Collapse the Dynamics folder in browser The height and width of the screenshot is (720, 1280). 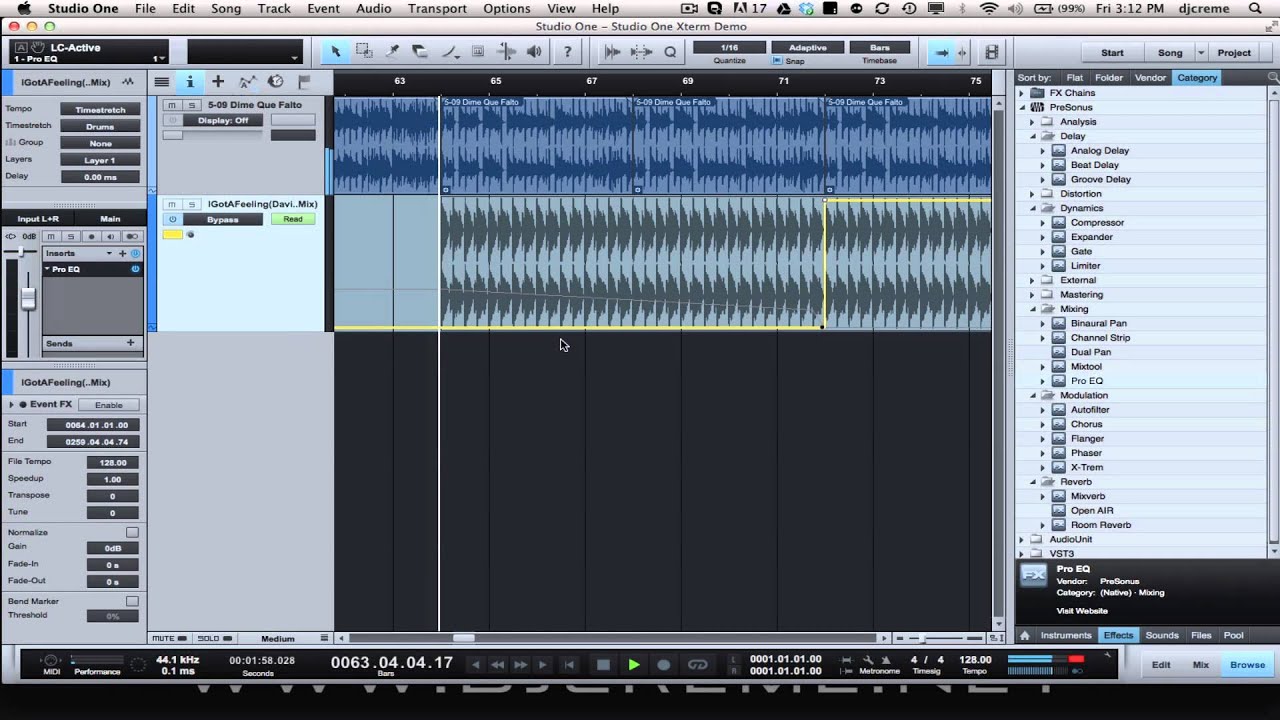(1033, 208)
